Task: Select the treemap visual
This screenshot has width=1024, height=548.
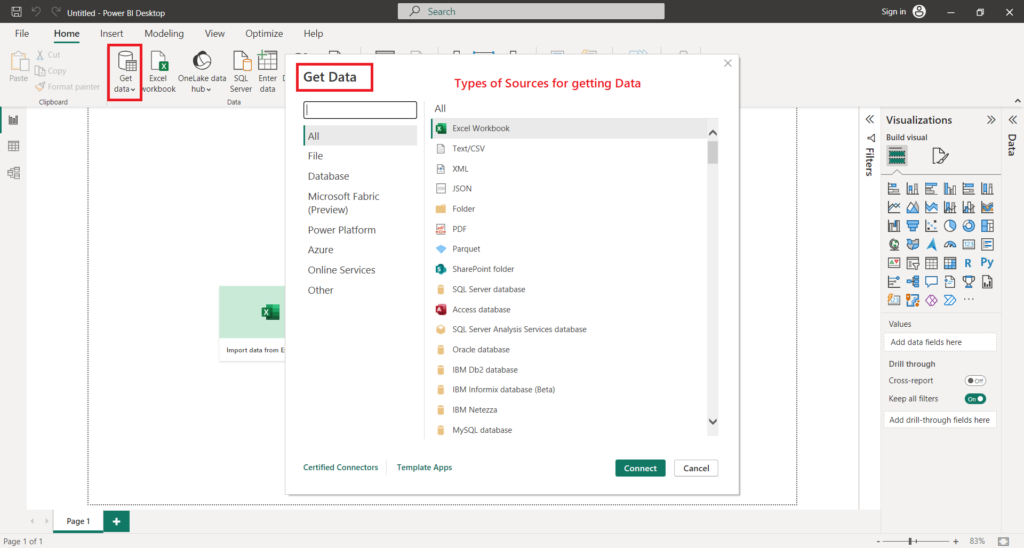Action: click(987, 226)
